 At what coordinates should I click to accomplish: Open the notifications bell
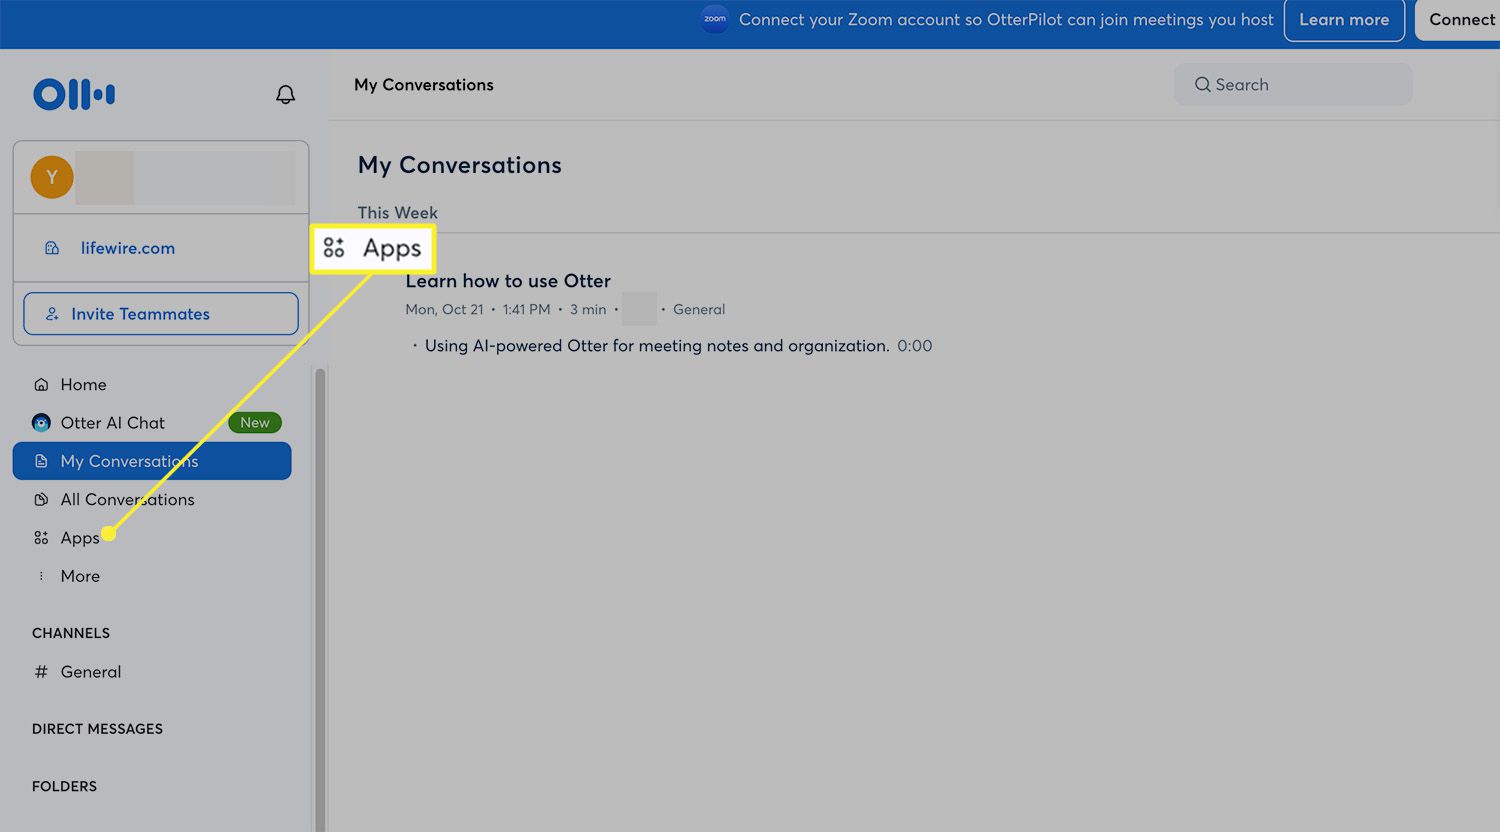pyautogui.click(x=285, y=95)
